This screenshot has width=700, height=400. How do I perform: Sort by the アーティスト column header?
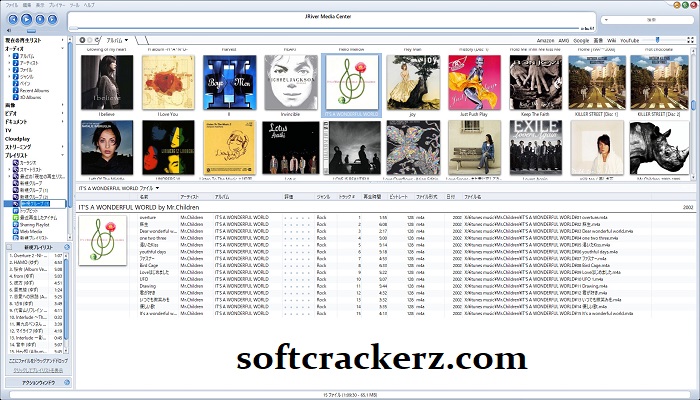click(x=190, y=197)
